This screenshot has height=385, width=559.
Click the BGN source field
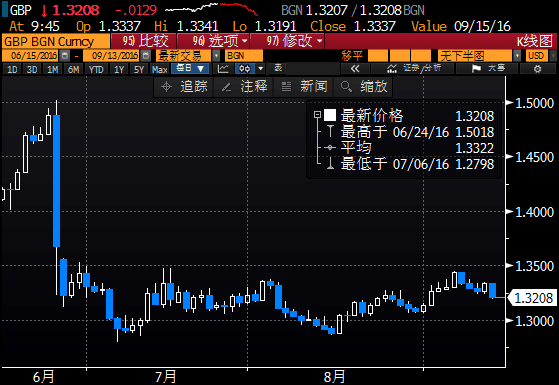(243, 56)
